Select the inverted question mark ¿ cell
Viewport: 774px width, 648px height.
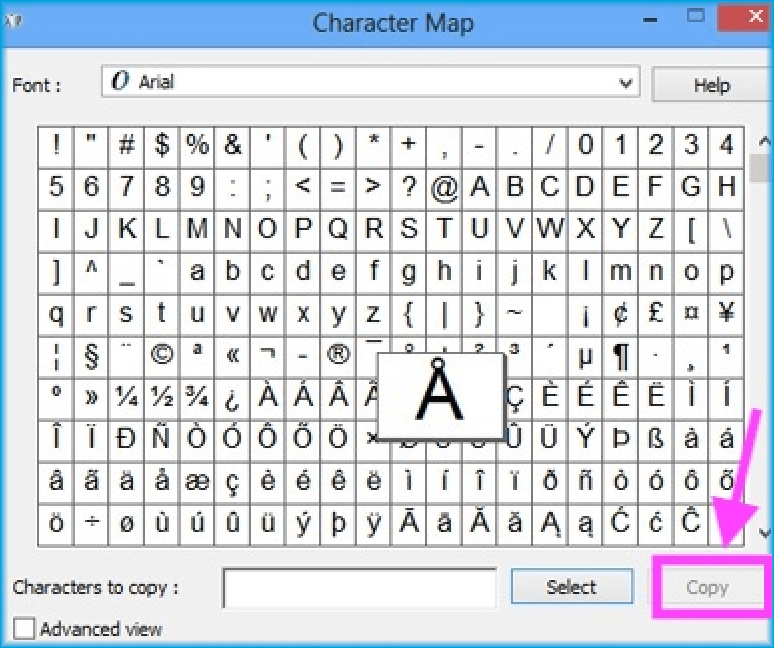tap(232, 399)
